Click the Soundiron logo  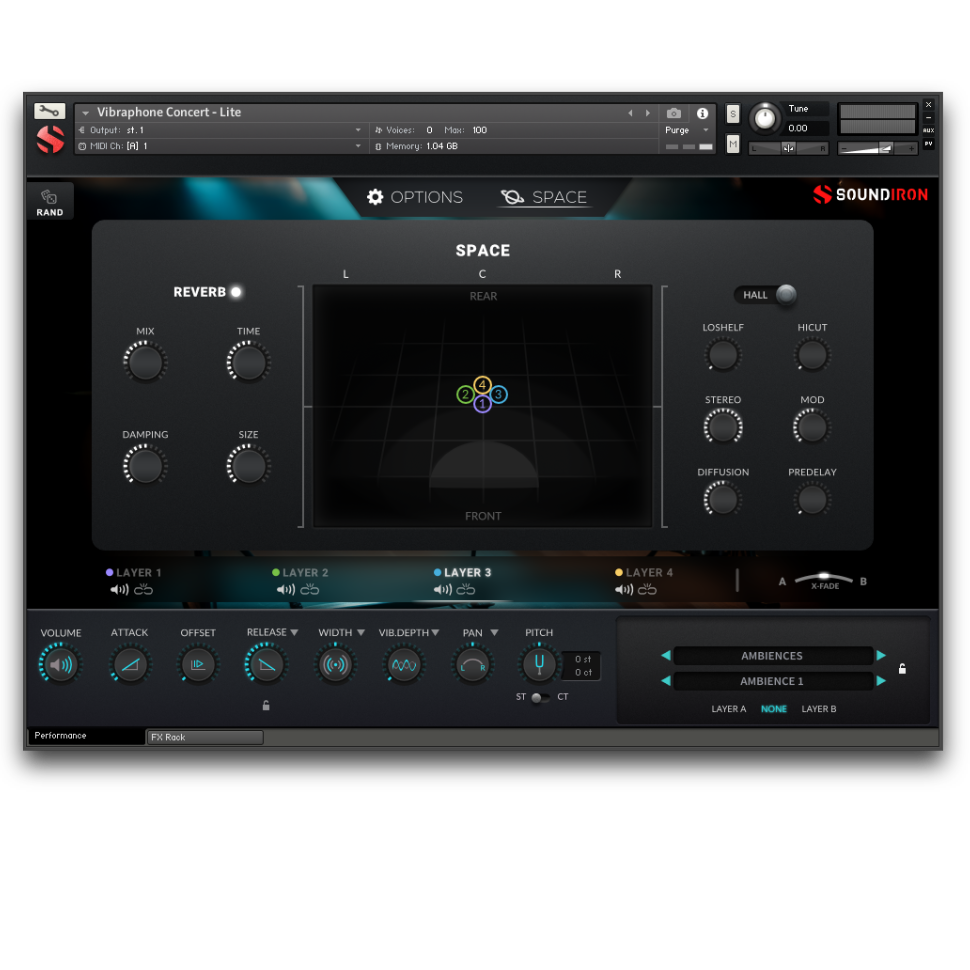869,195
